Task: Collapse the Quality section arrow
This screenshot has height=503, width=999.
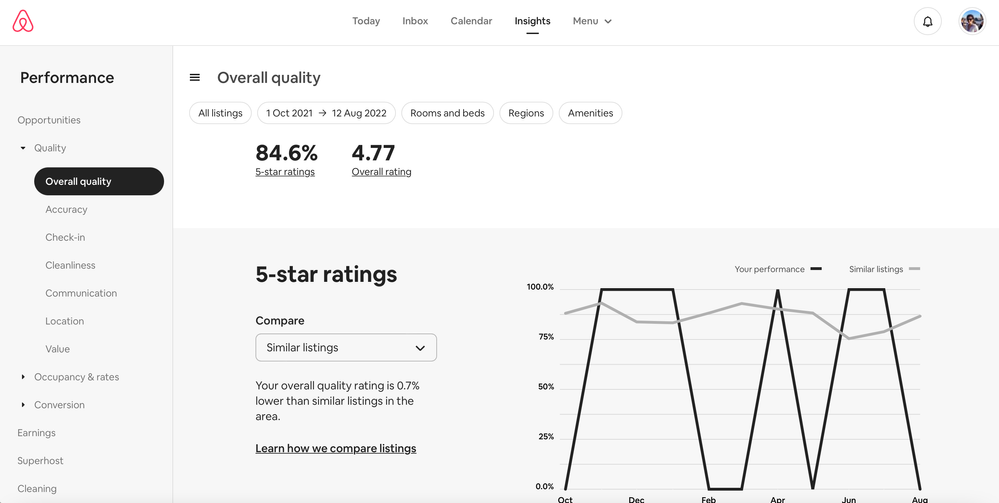Action: (23, 148)
